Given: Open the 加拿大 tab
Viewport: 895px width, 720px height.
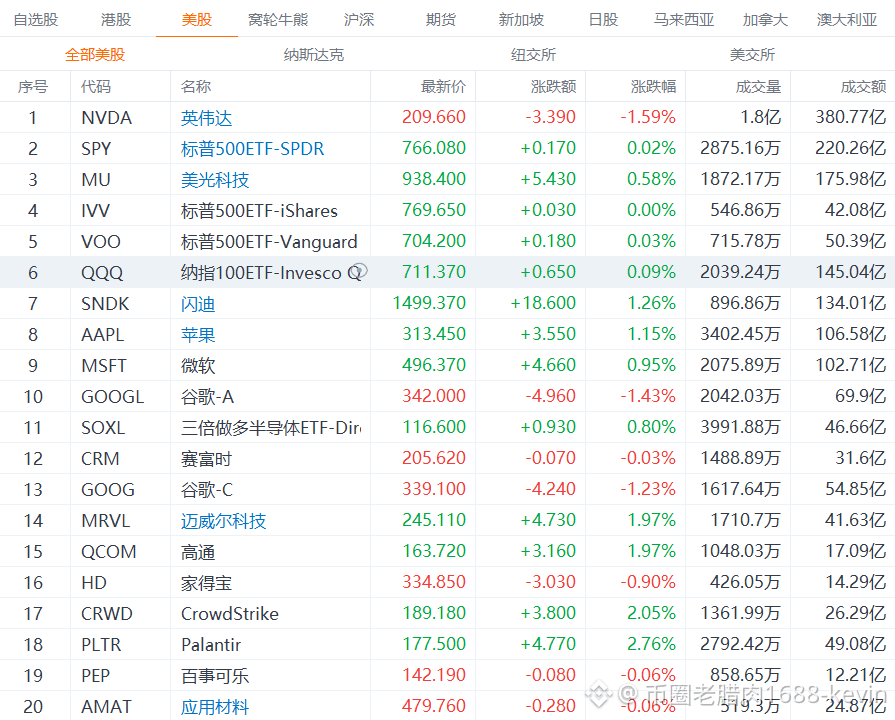Looking at the screenshot, I should tap(765, 19).
